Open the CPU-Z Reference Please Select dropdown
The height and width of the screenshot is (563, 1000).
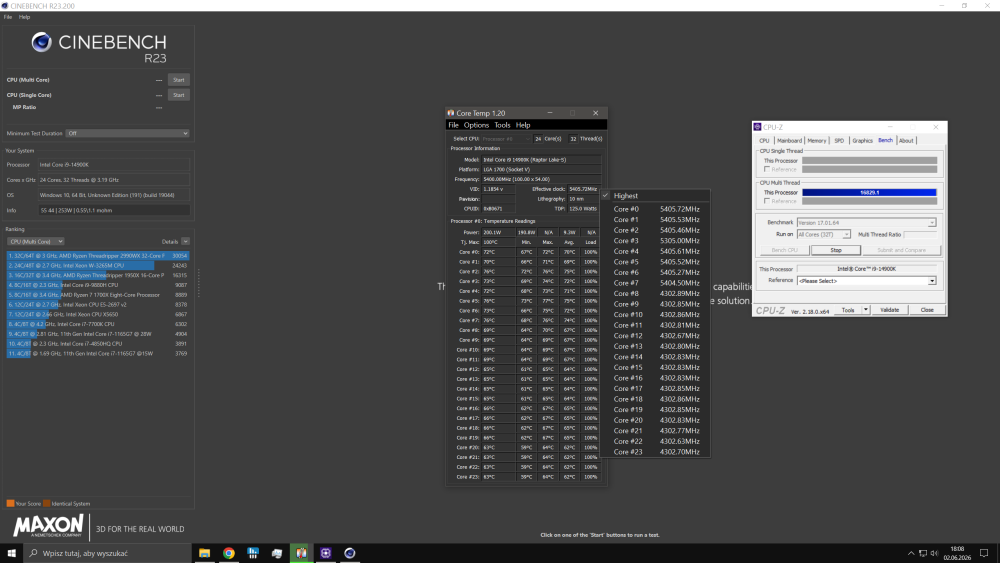pyautogui.click(x=867, y=281)
